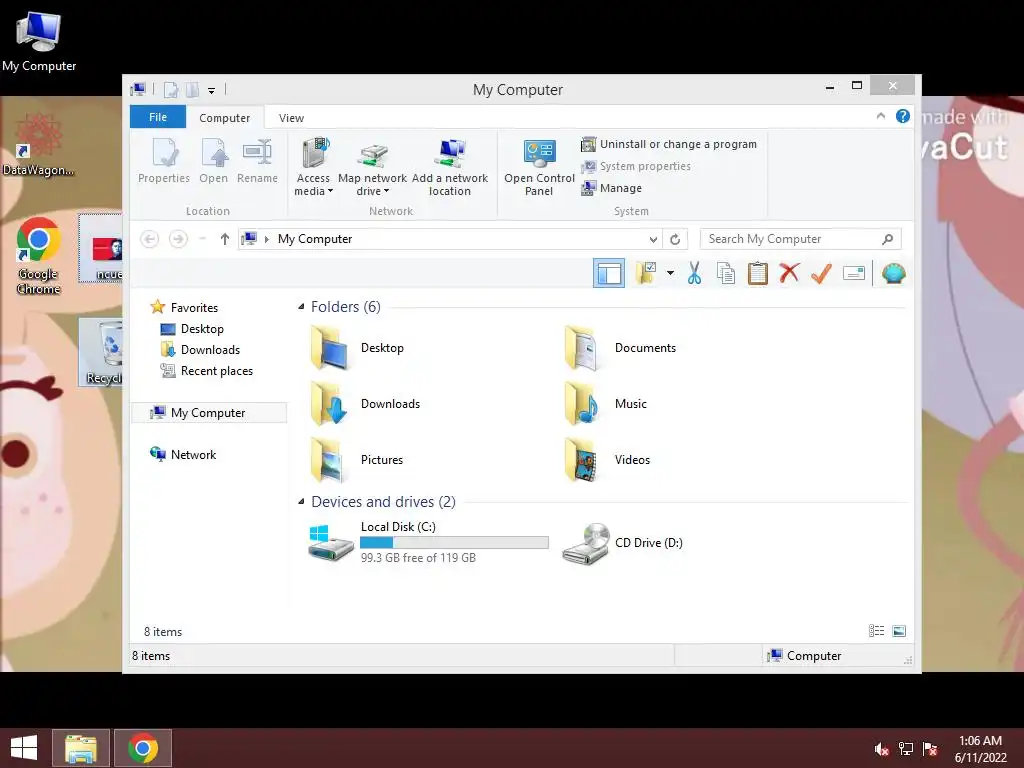The height and width of the screenshot is (768, 1024).
Task: Click the orange checkmark Properties icon
Action: 821,274
